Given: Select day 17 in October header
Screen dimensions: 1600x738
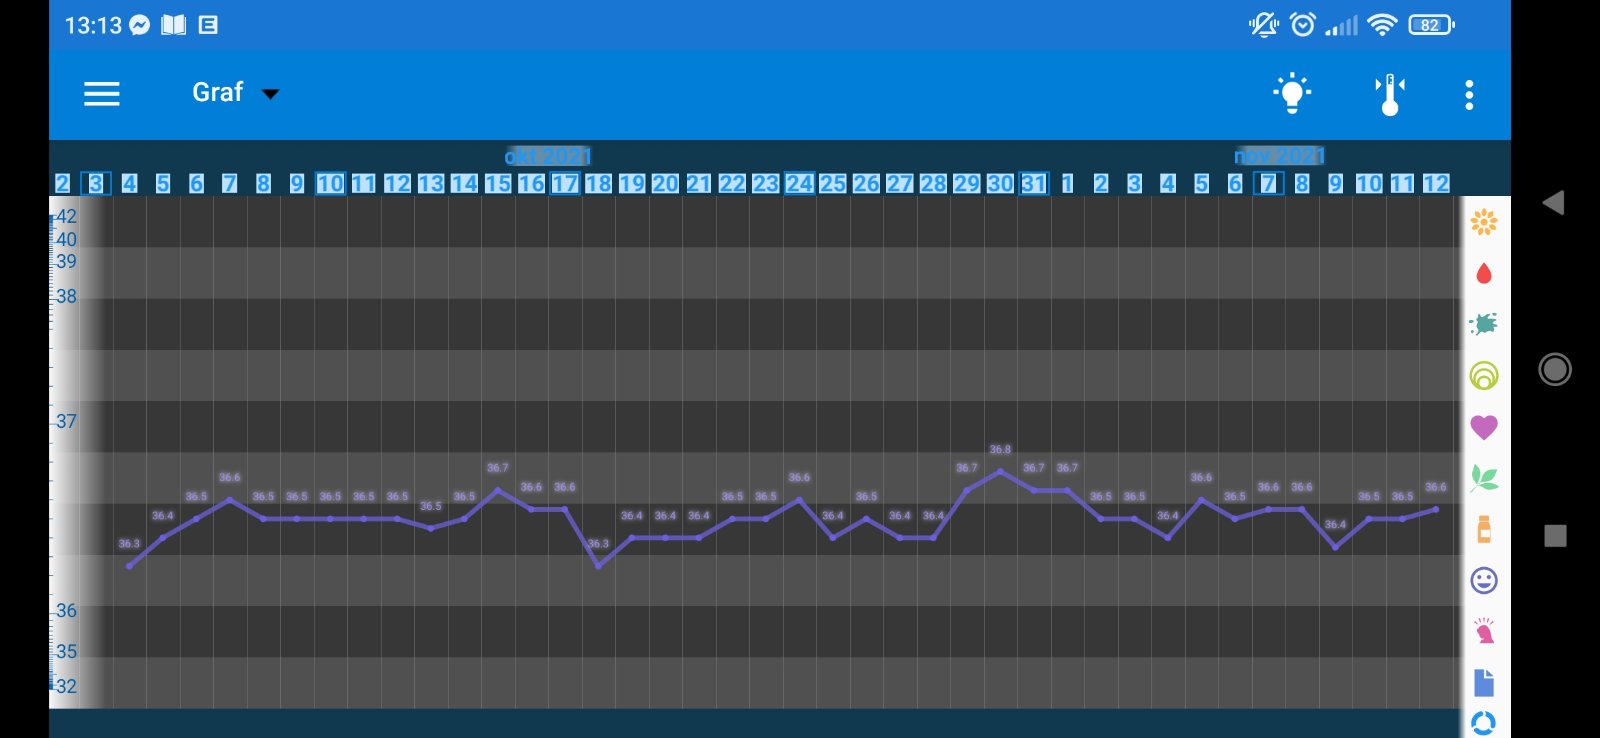Looking at the screenshot, I should [565, 184].
